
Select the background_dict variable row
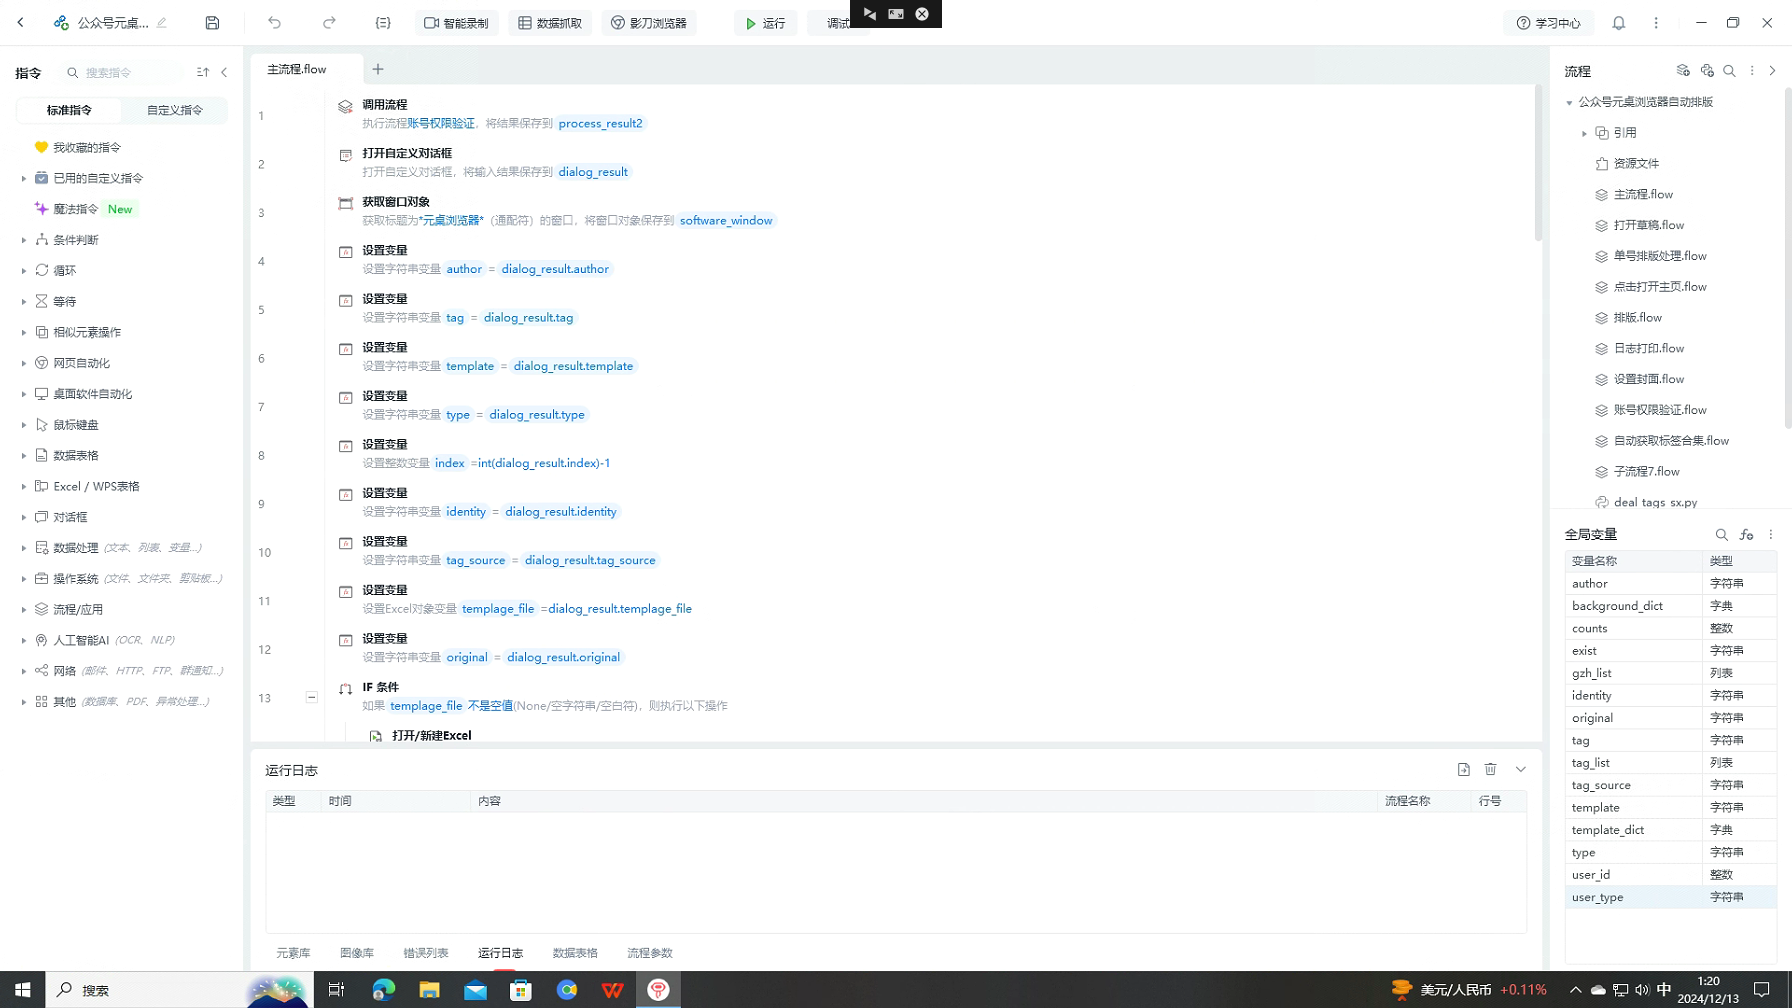click(x=1670, y=606)
